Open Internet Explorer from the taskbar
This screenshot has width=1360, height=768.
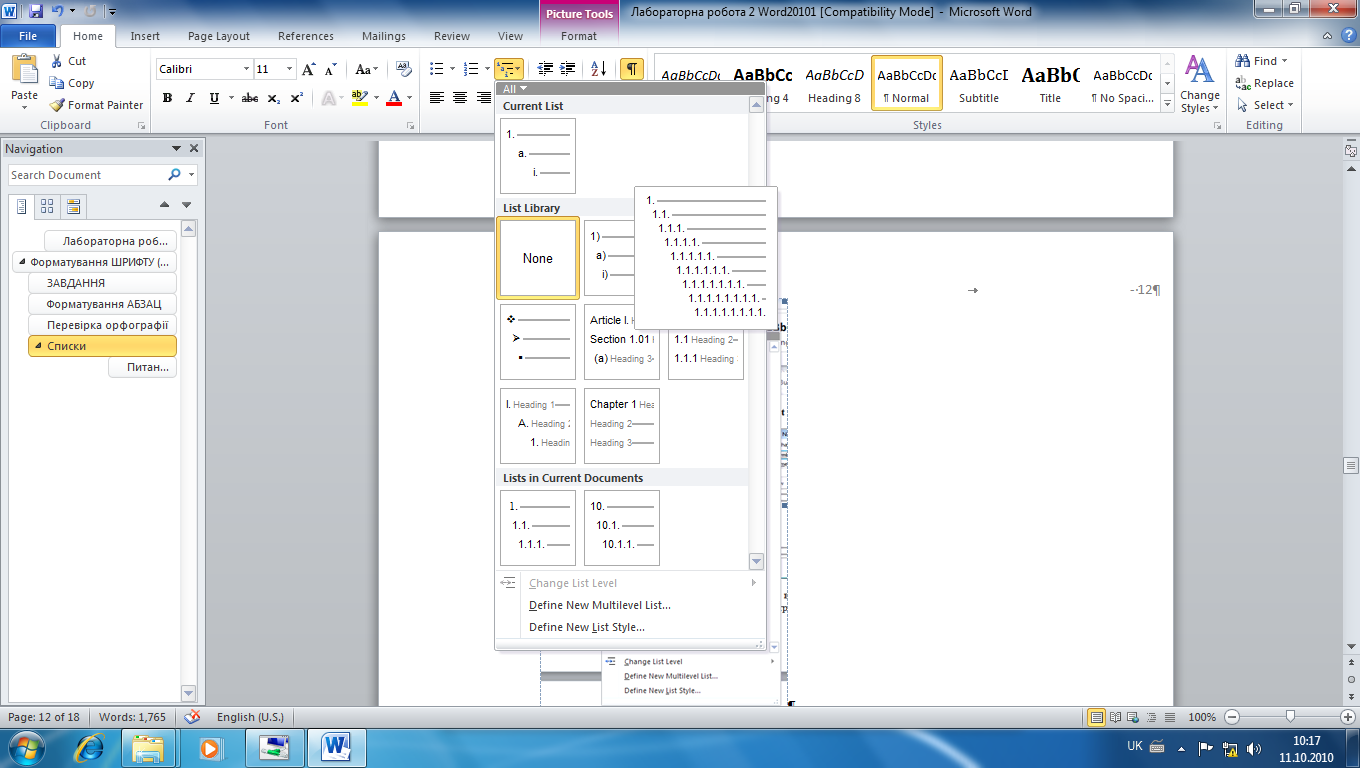click(91, 746)
